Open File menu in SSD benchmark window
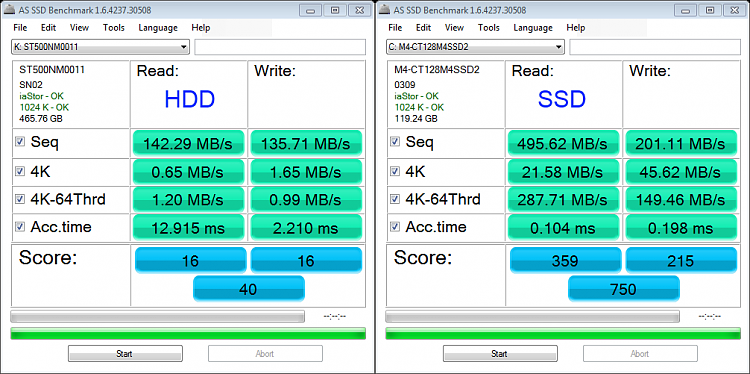The image size is (750, 374). [395, 28]
